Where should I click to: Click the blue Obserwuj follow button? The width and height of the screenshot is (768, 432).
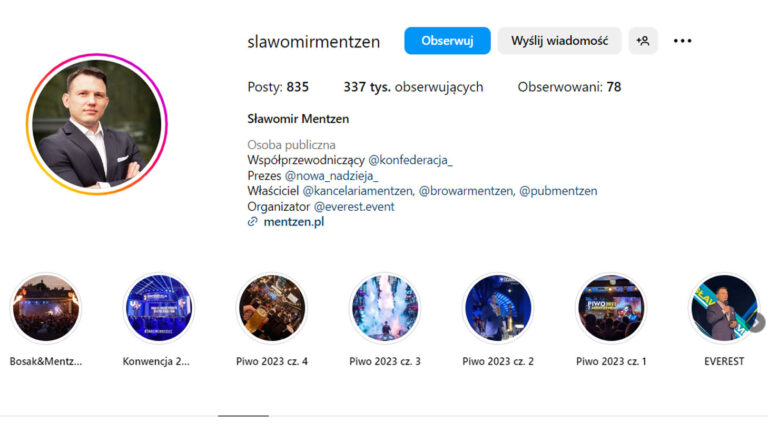(447, 41)
